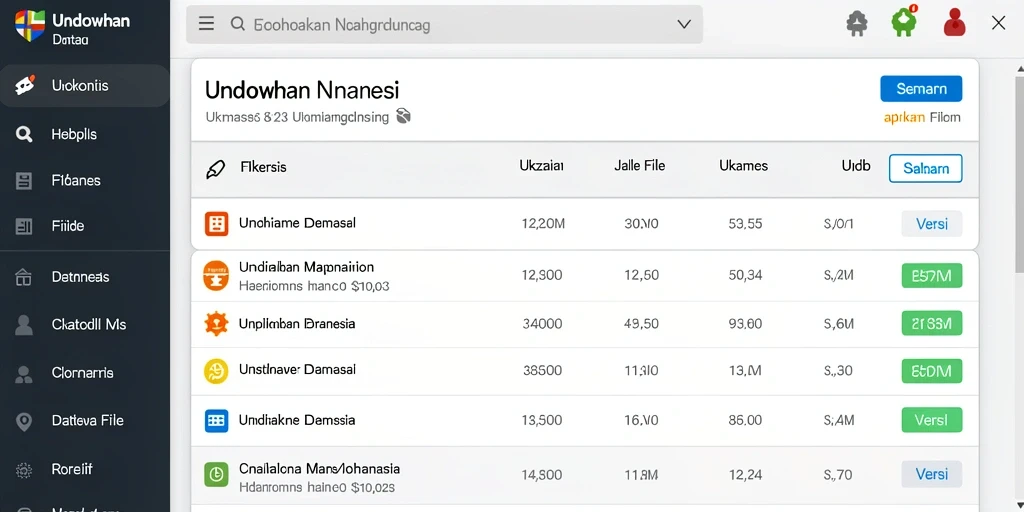Image resolution: width=1024 pixels, height=512 pixels.
Task: Click the green E5DM button
Action: [x=931, y=371]
